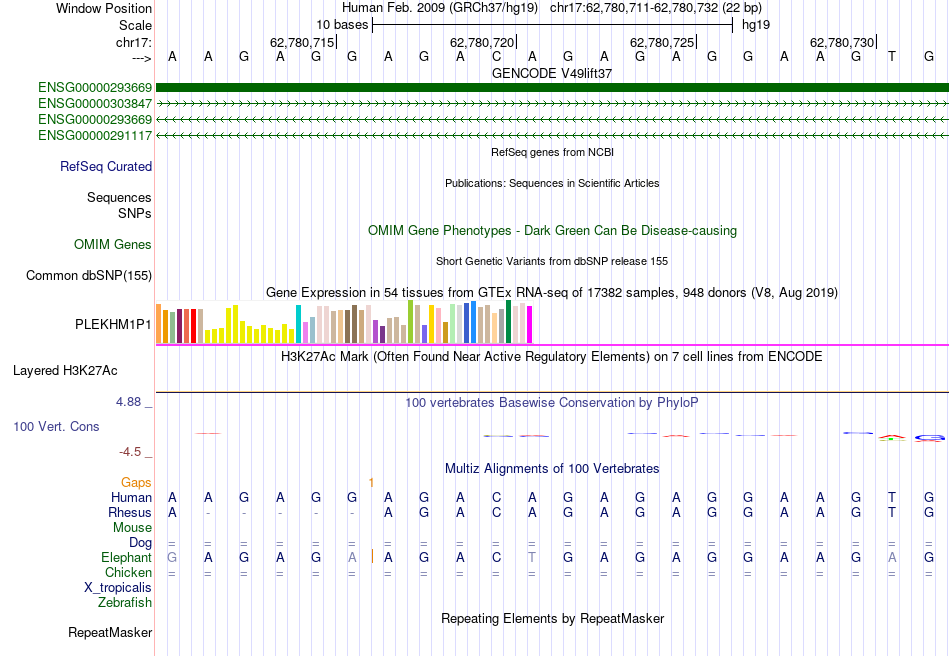Click the PLEKHM1P1 gene expression label
The width and height of the screenshot is (950, 656).
113,325
